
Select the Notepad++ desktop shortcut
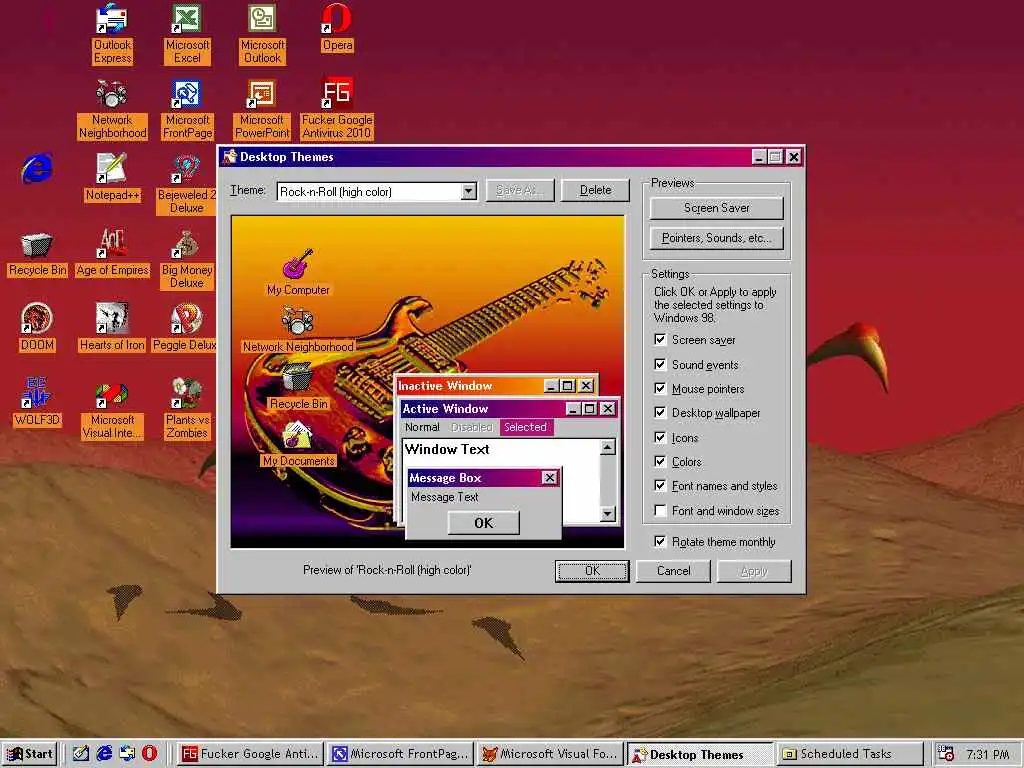click(x=112, y=178)
